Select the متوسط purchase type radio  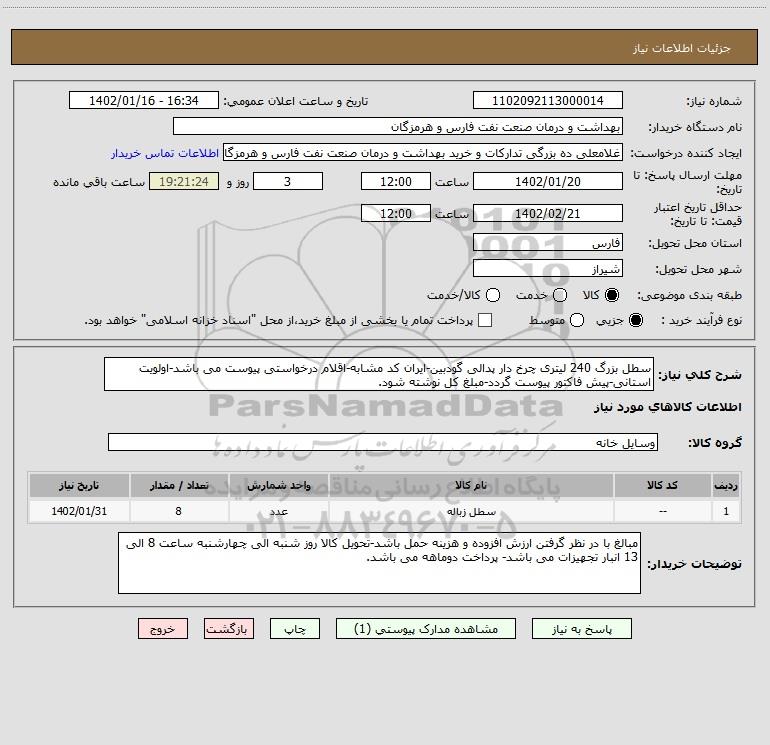coord(577,320)
